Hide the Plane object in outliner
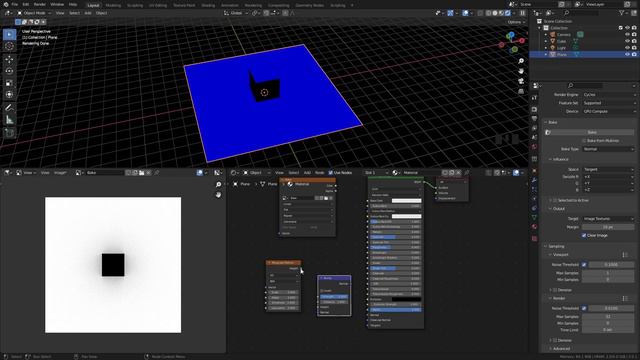Viewport: 640px width, 360px height. point(627,54)
